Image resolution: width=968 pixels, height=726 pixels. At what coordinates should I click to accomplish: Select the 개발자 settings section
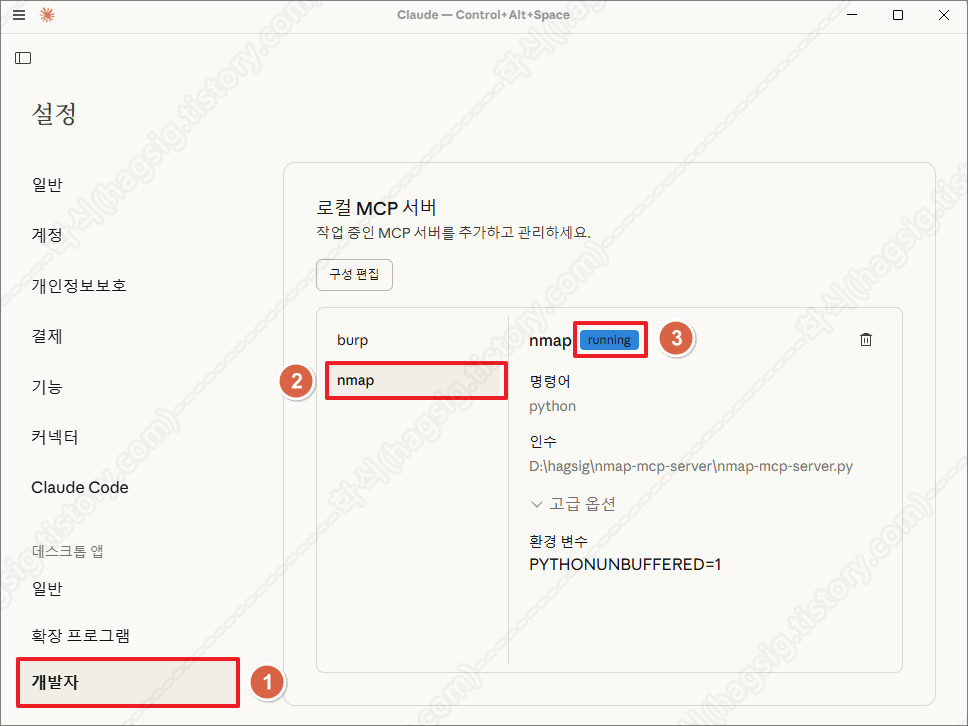128,682
